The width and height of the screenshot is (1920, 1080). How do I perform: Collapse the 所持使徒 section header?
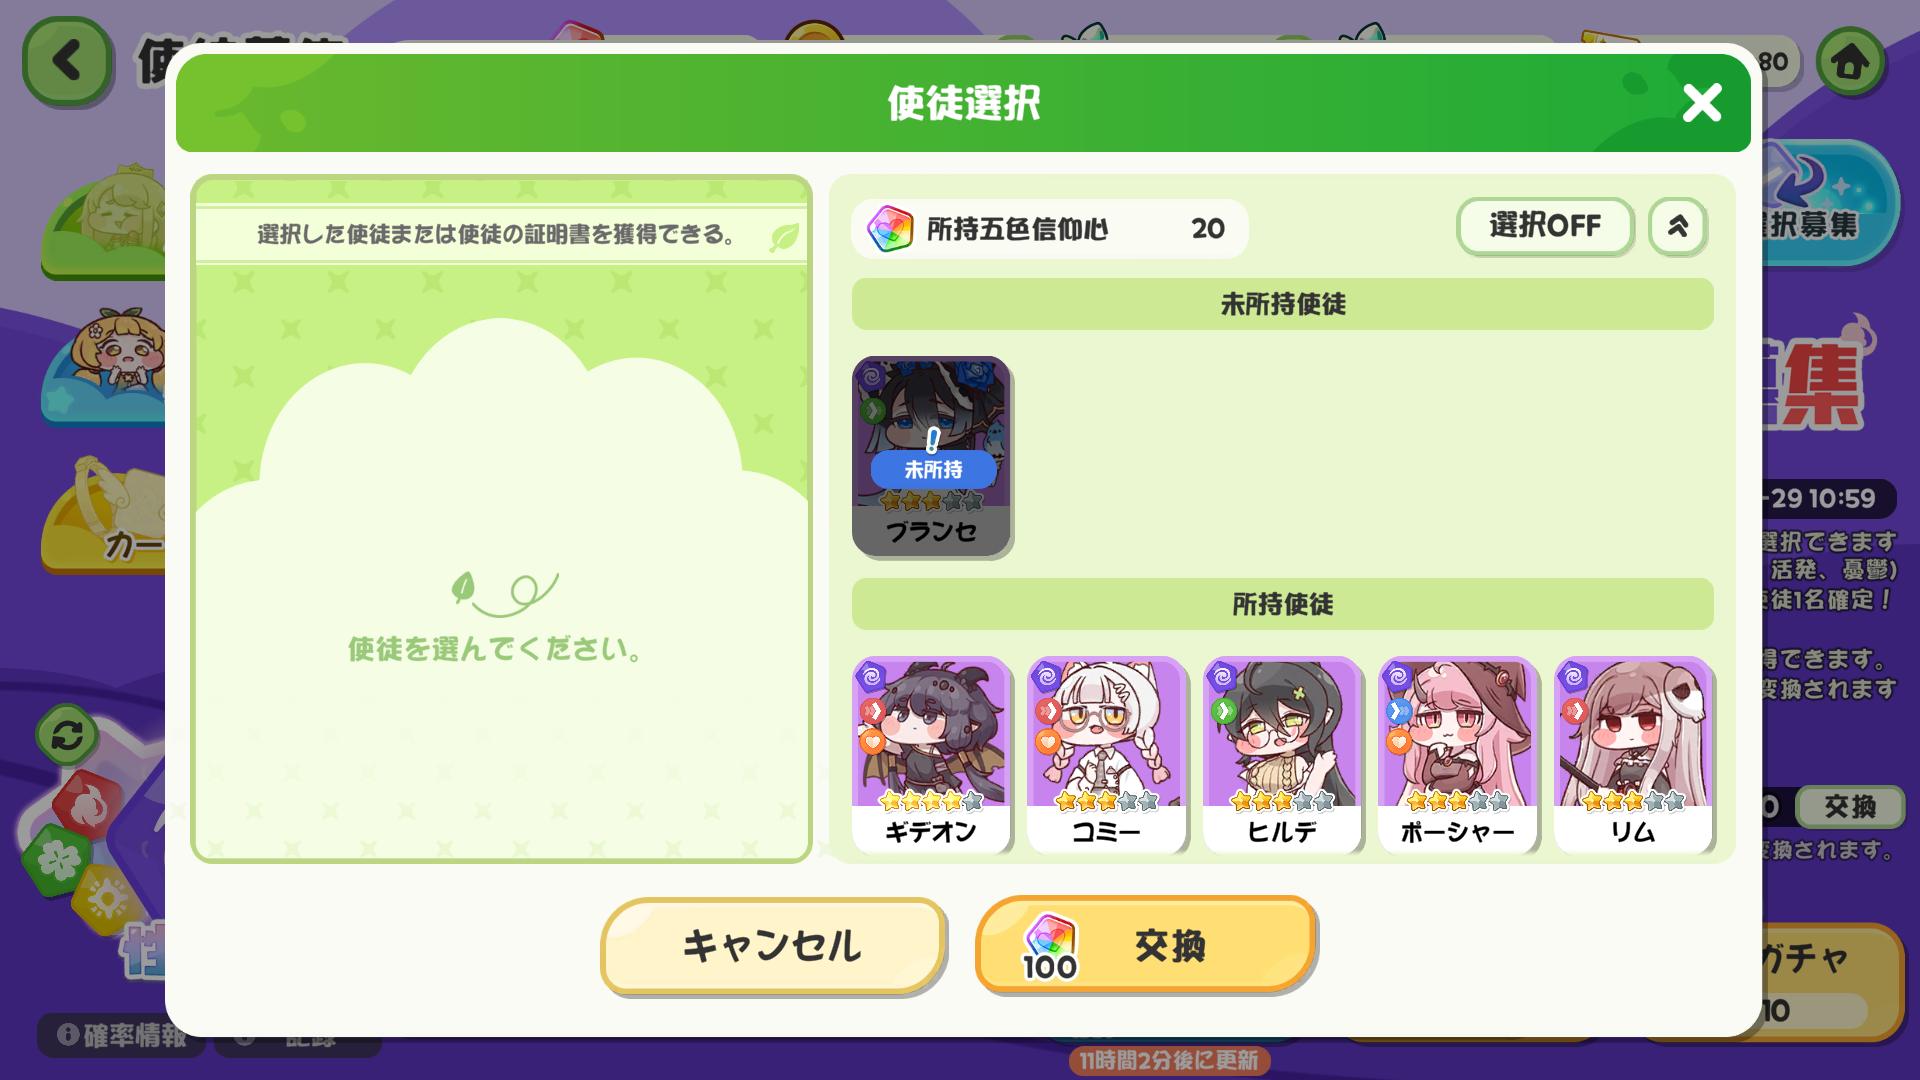pos(1282,604)
